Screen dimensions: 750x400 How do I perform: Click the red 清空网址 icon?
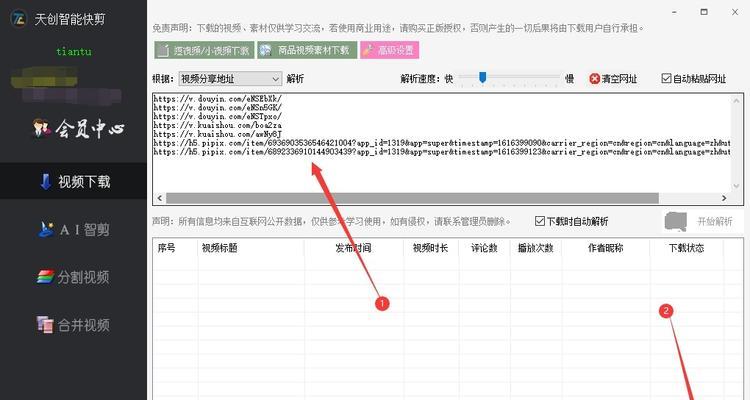[595, 79]
